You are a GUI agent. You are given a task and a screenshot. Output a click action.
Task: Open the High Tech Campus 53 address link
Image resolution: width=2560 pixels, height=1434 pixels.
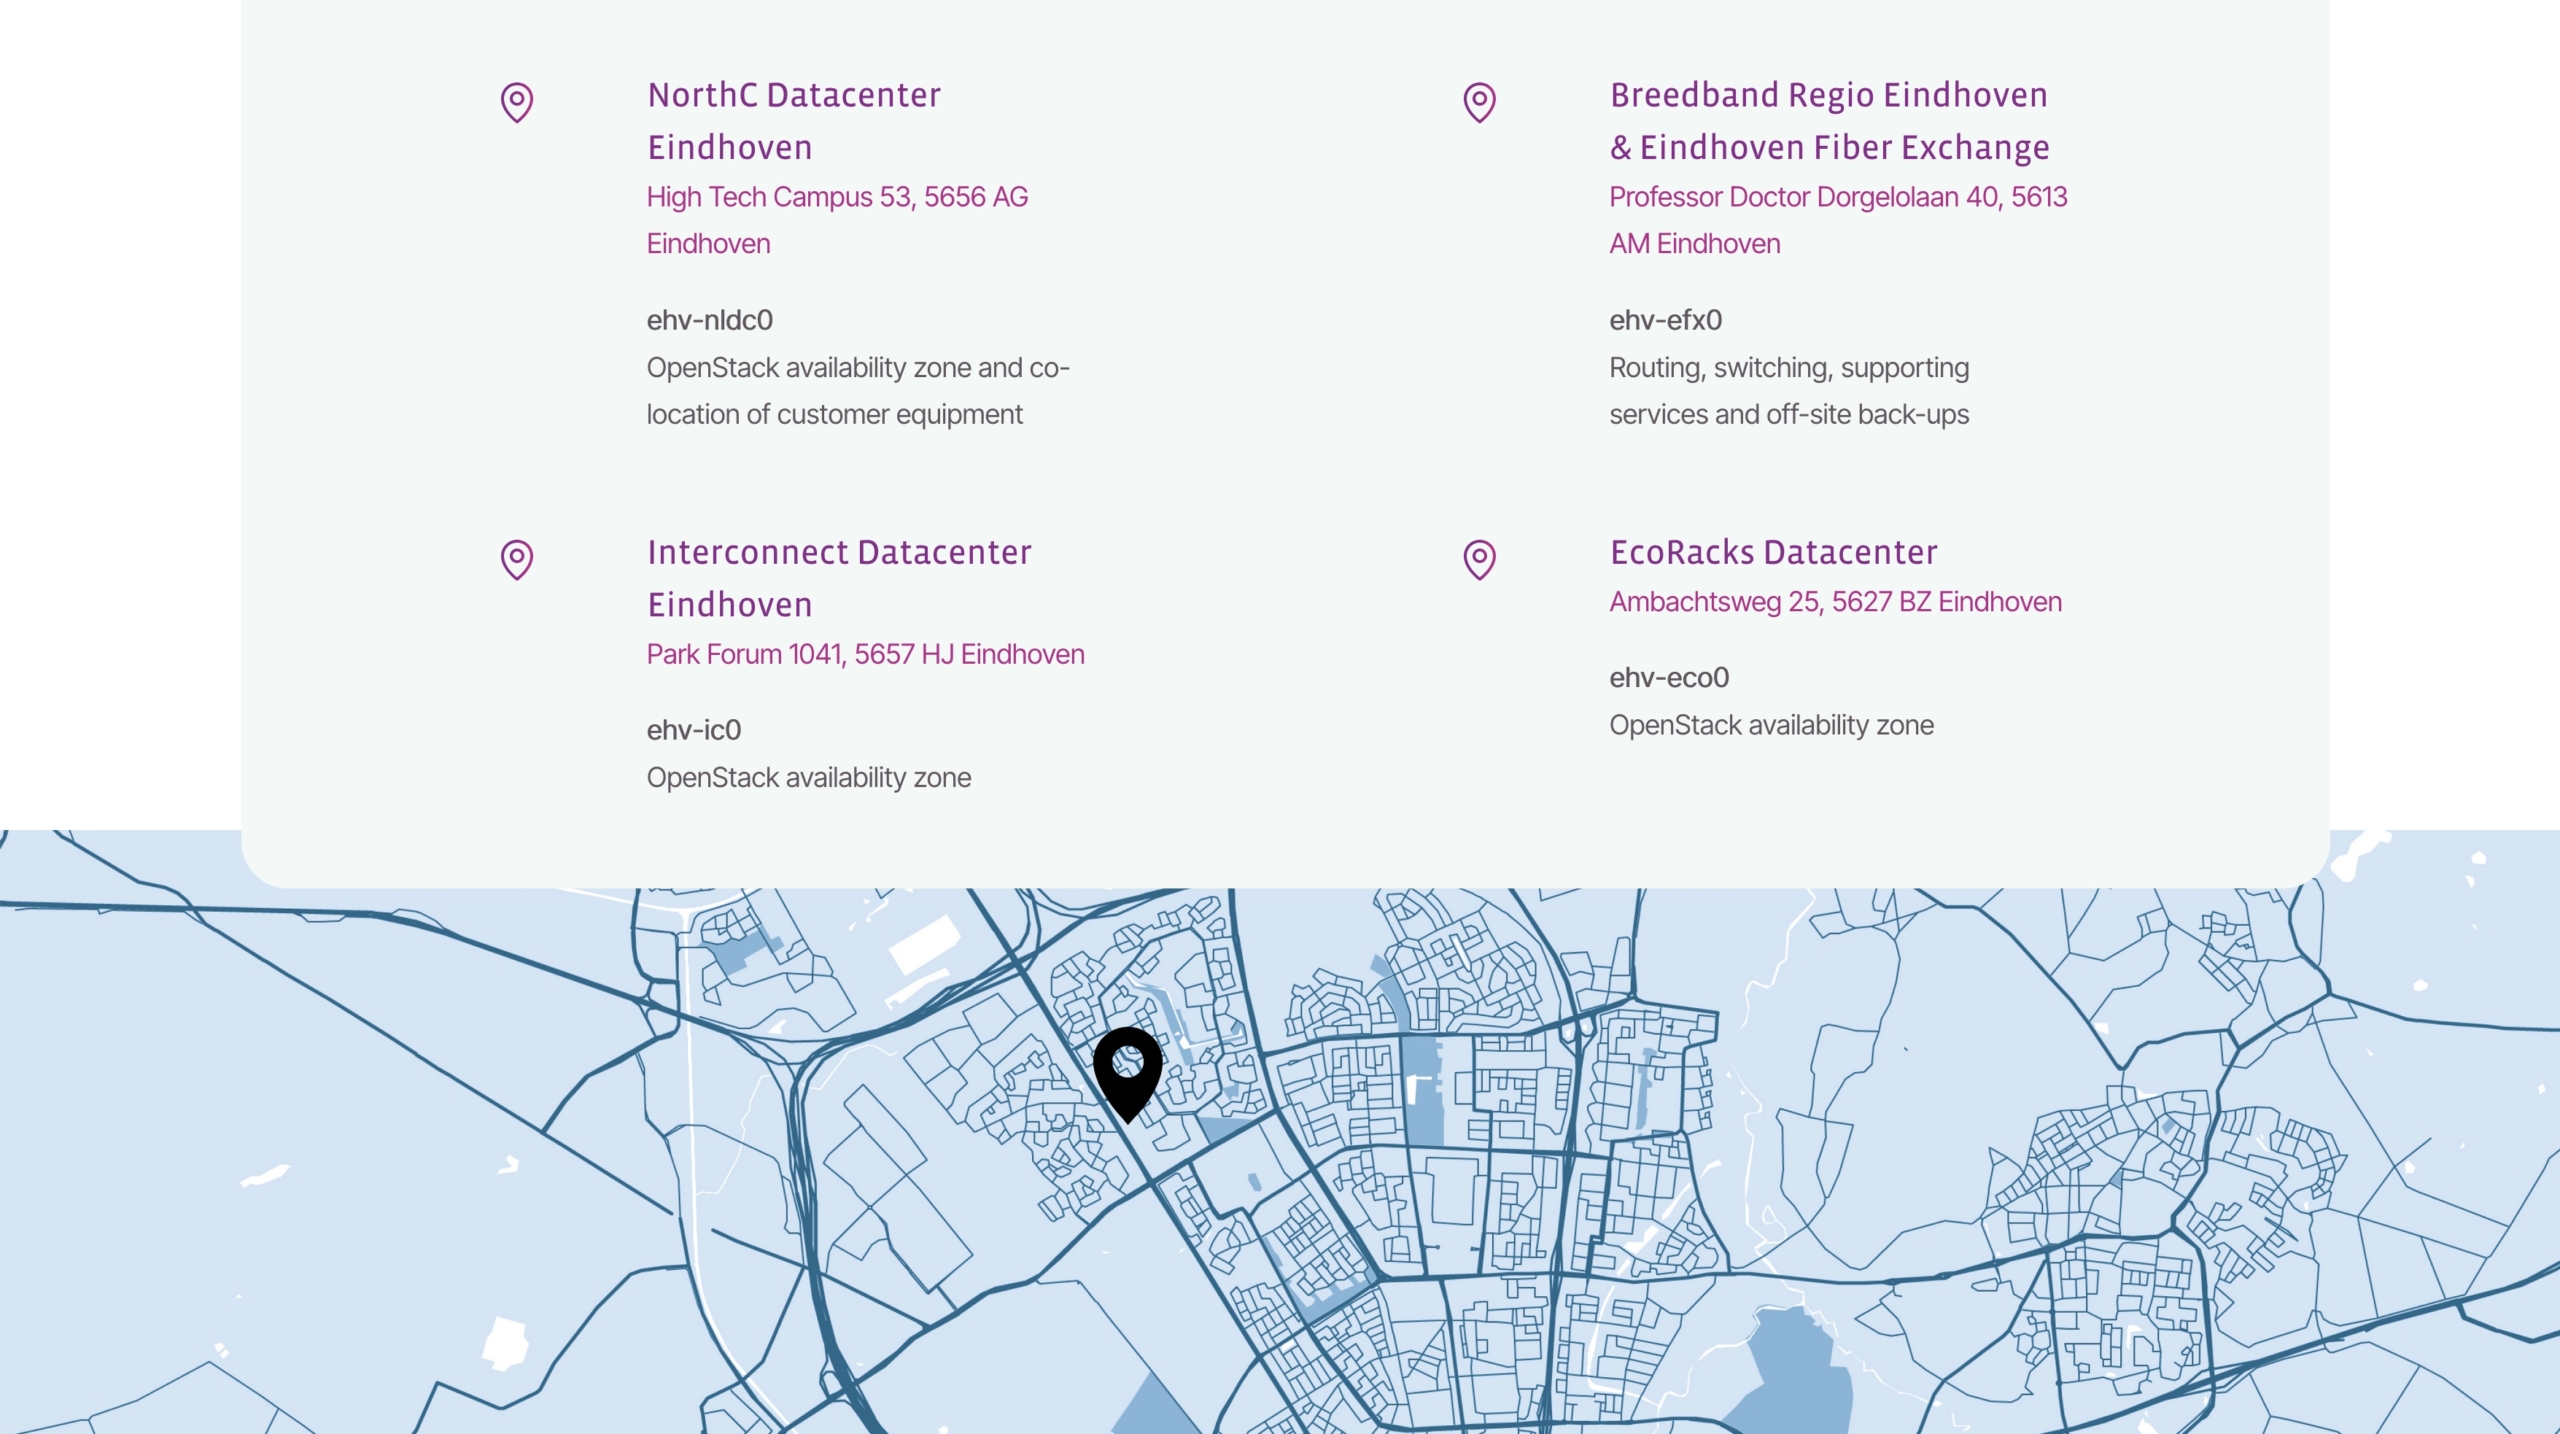tap(837, 220)
